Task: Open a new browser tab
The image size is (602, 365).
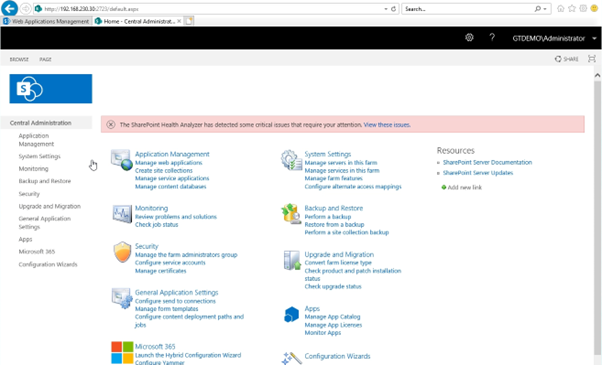Action: coord(189,21)
